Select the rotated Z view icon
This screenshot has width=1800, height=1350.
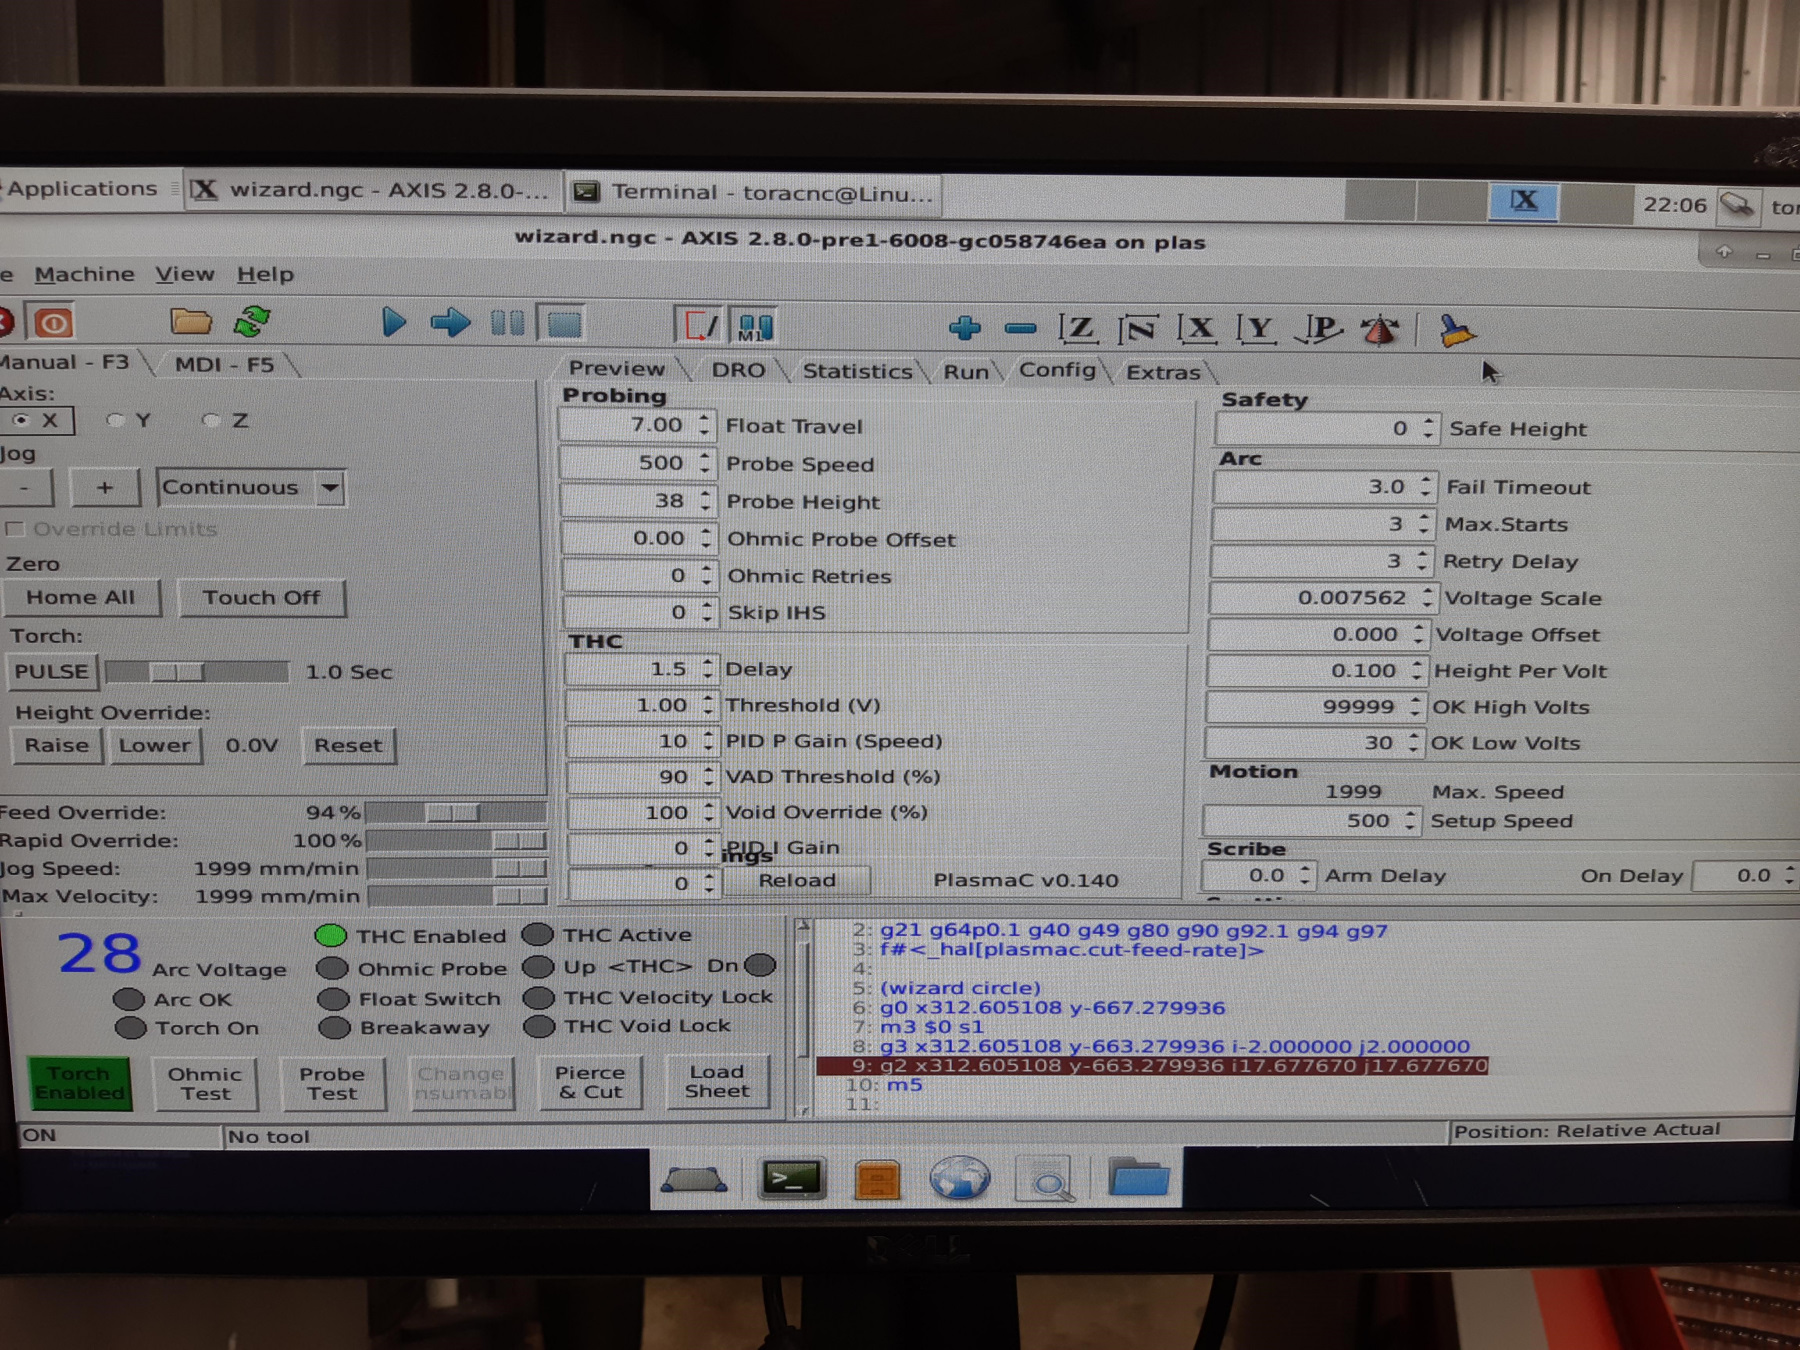pos(1137,328)
